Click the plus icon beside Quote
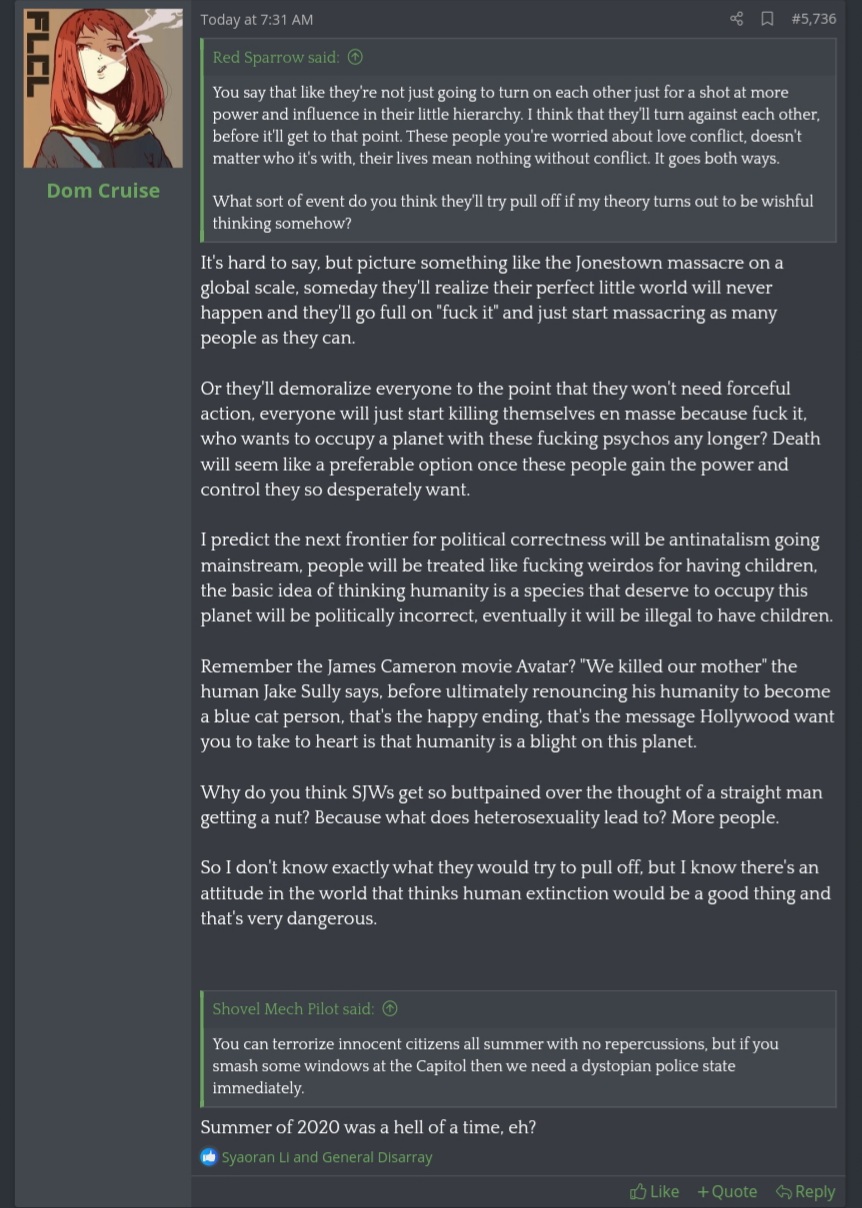Image resolution: width=862 pixels, height=1208 pixels. (703, 1191)
